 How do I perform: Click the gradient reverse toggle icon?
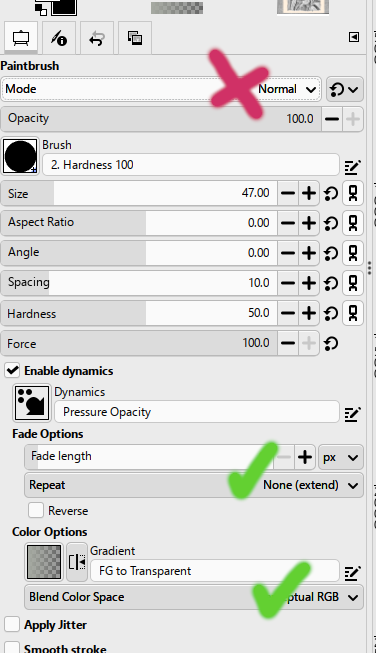[77, 562]
